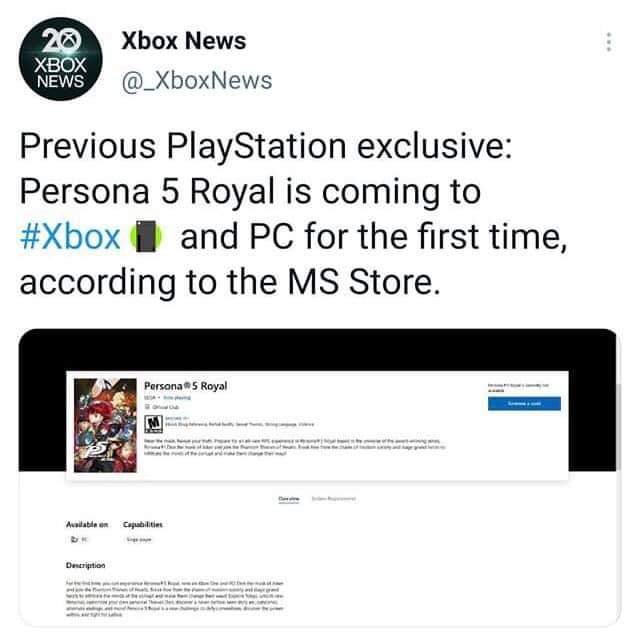Click the Xbox console emoji after the hashtag
Viewport: 640px width, 641px height.
tap(146, 236)
